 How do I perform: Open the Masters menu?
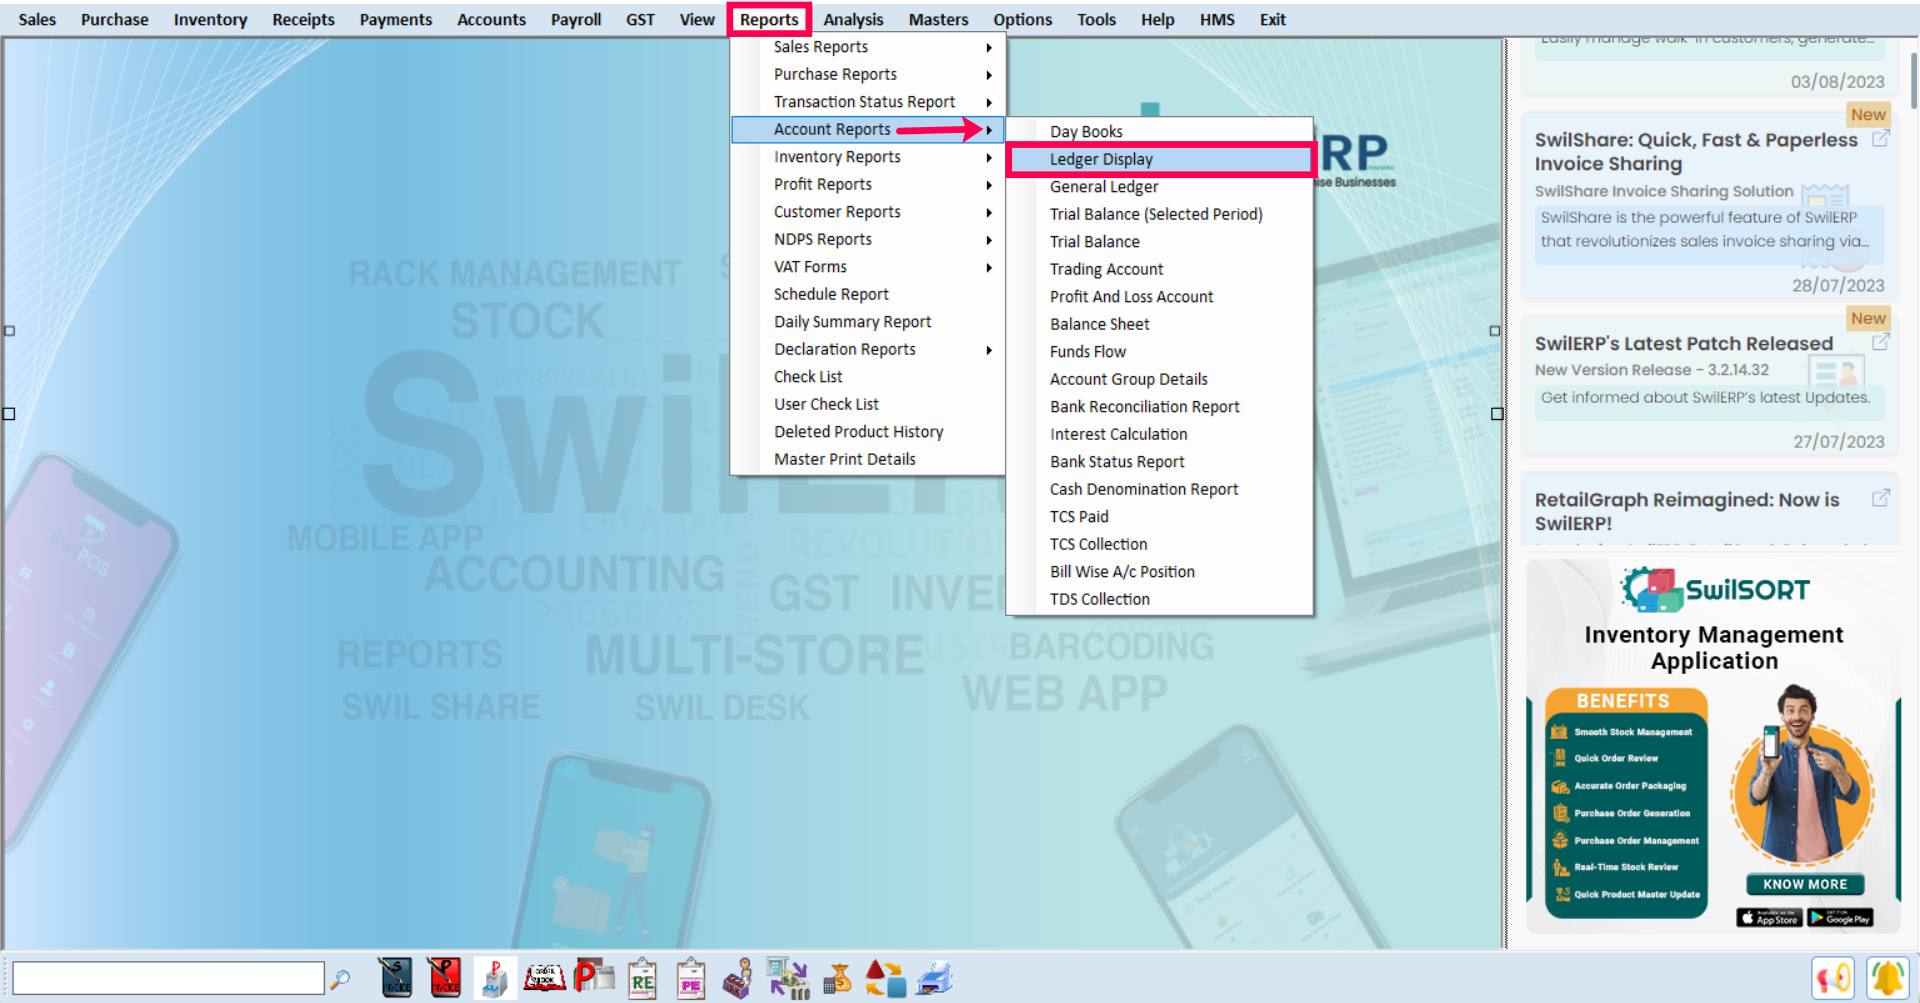(938, 19)
